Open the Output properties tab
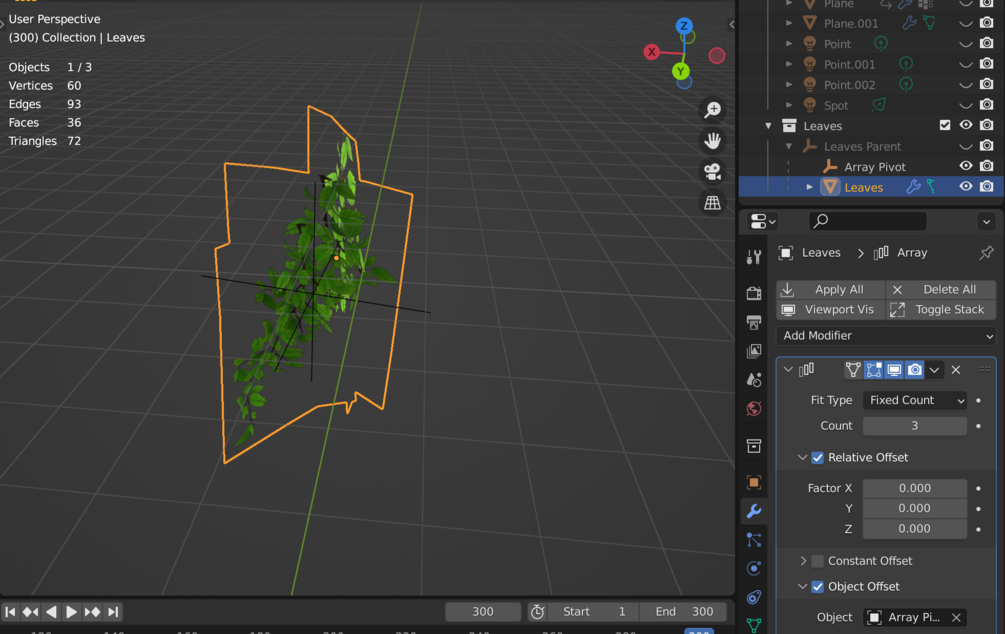This screenshot has width=1005, height=634. [x=754, y=322]
